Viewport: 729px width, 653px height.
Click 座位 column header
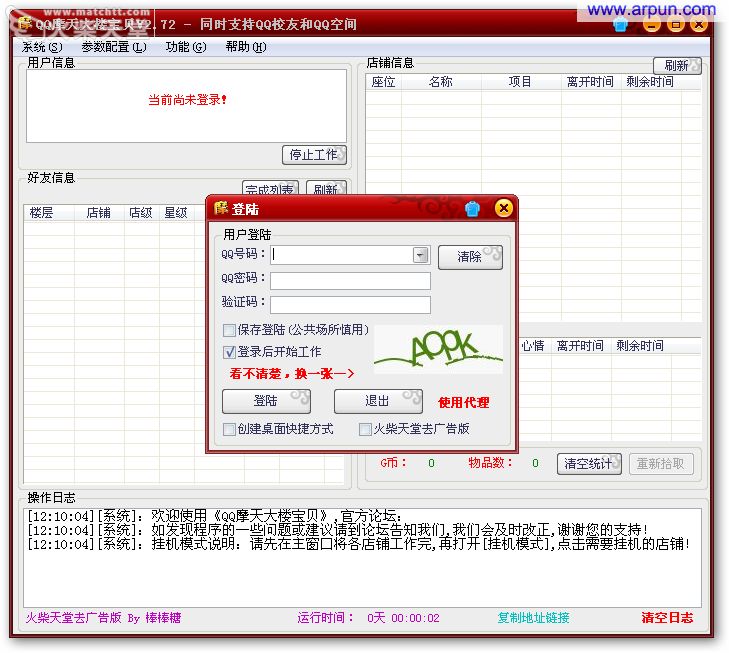click(384, 82)
